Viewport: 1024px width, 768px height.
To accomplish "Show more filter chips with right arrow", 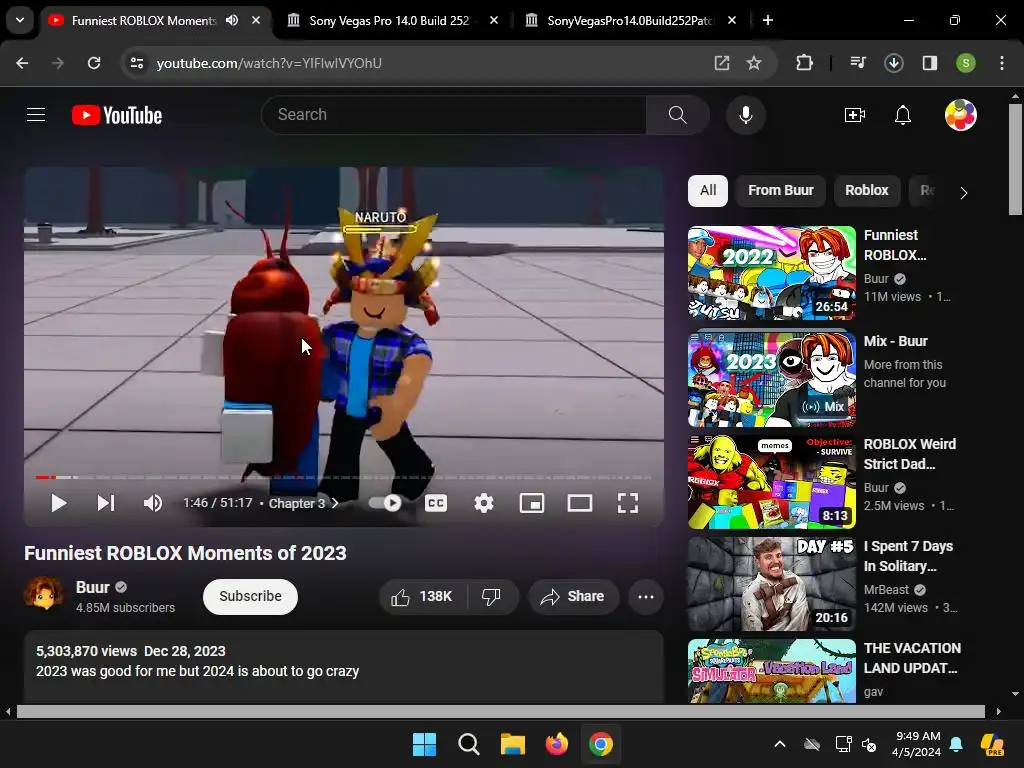I will coord(963,193).
